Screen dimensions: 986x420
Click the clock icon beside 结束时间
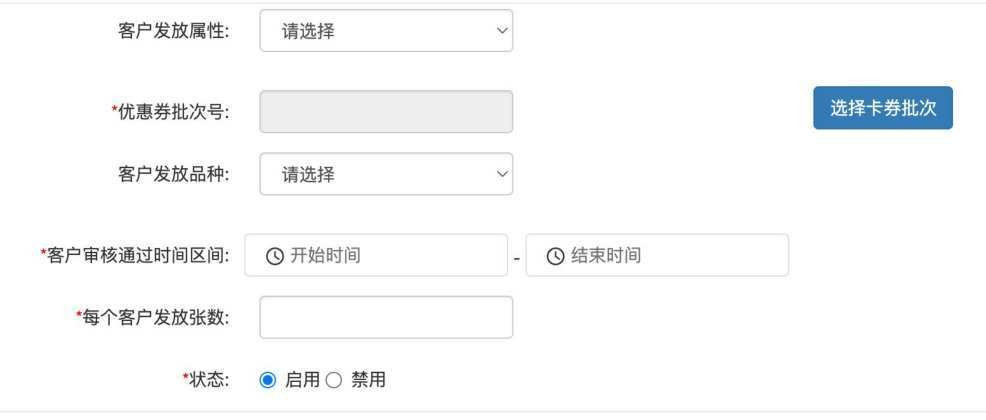click(x=555, y=256)
